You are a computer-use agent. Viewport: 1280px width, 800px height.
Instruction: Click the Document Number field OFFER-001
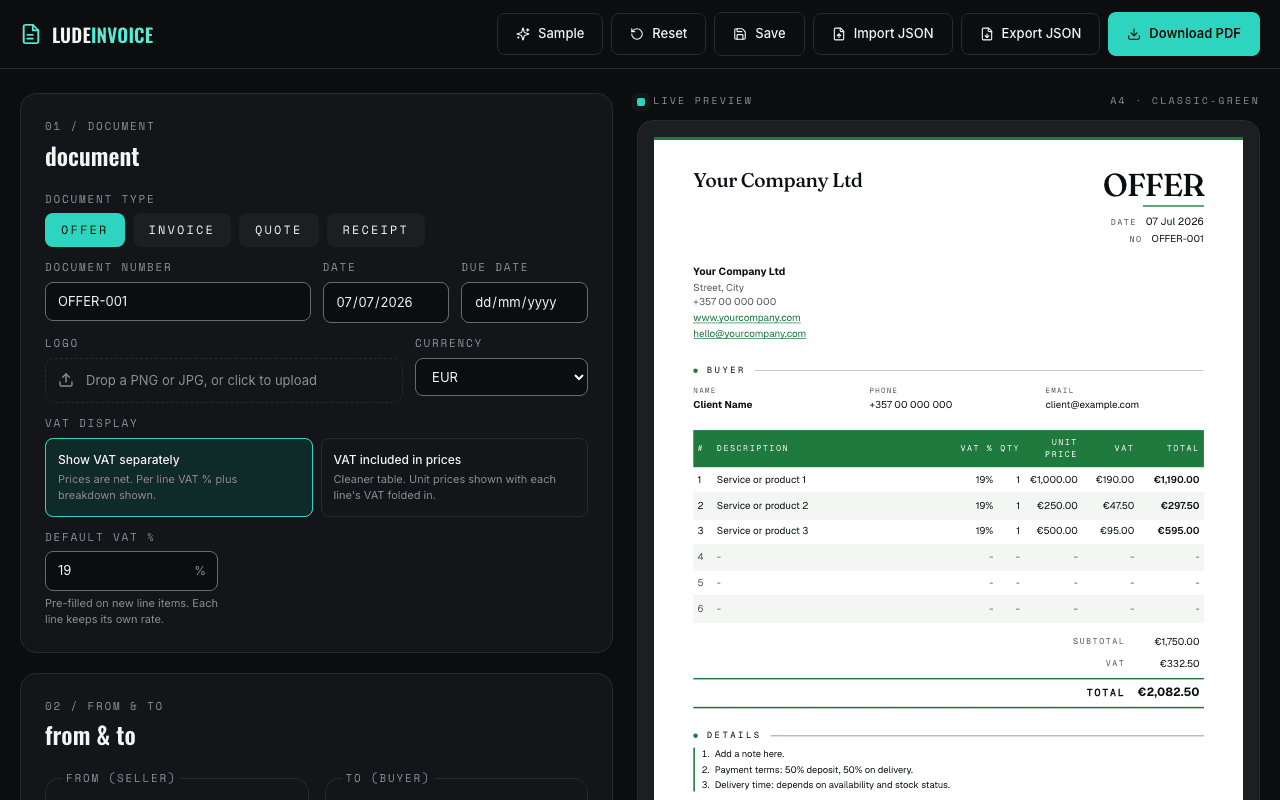pyautogui.click(x=178, y=301)
